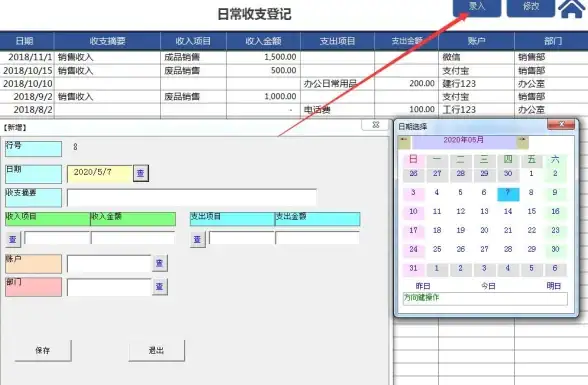Click the 办公日常用品 expense item cell
Screen dimensions: 588x385
[337, 84]
